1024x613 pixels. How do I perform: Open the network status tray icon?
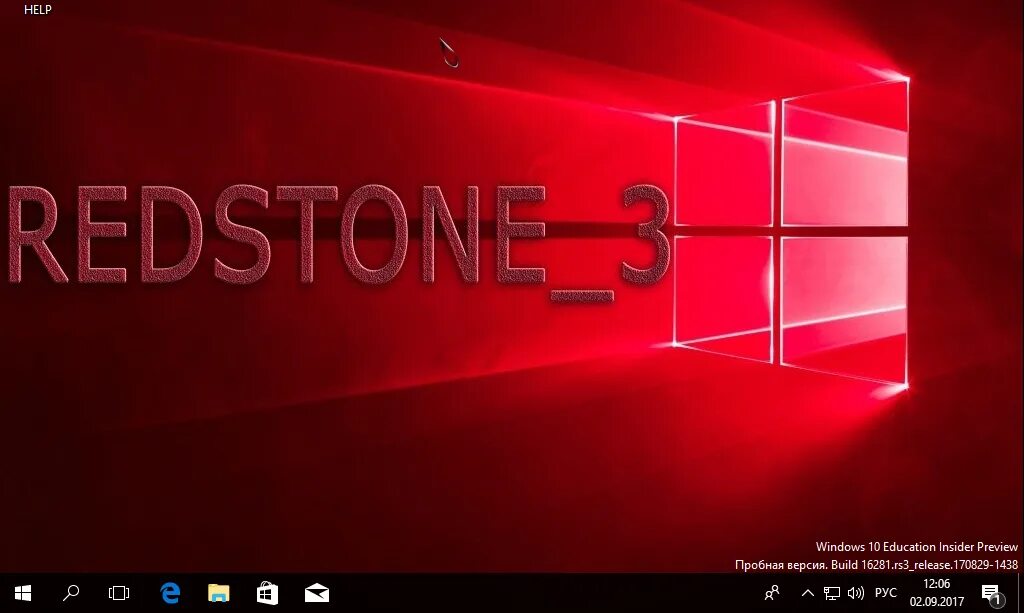831,593
